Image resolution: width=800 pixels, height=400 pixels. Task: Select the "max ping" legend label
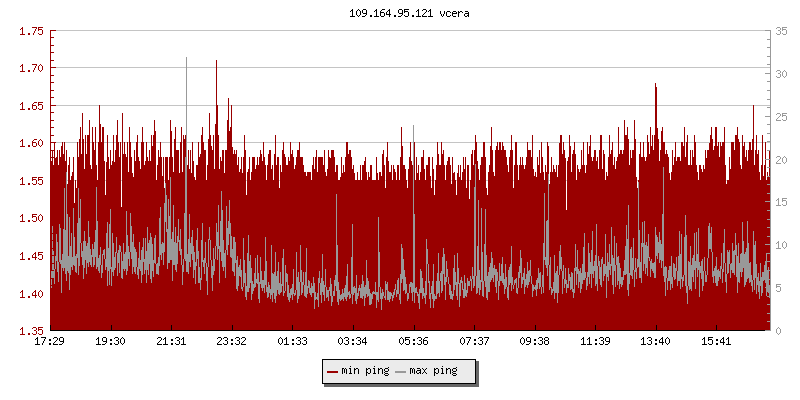(434, 371)
